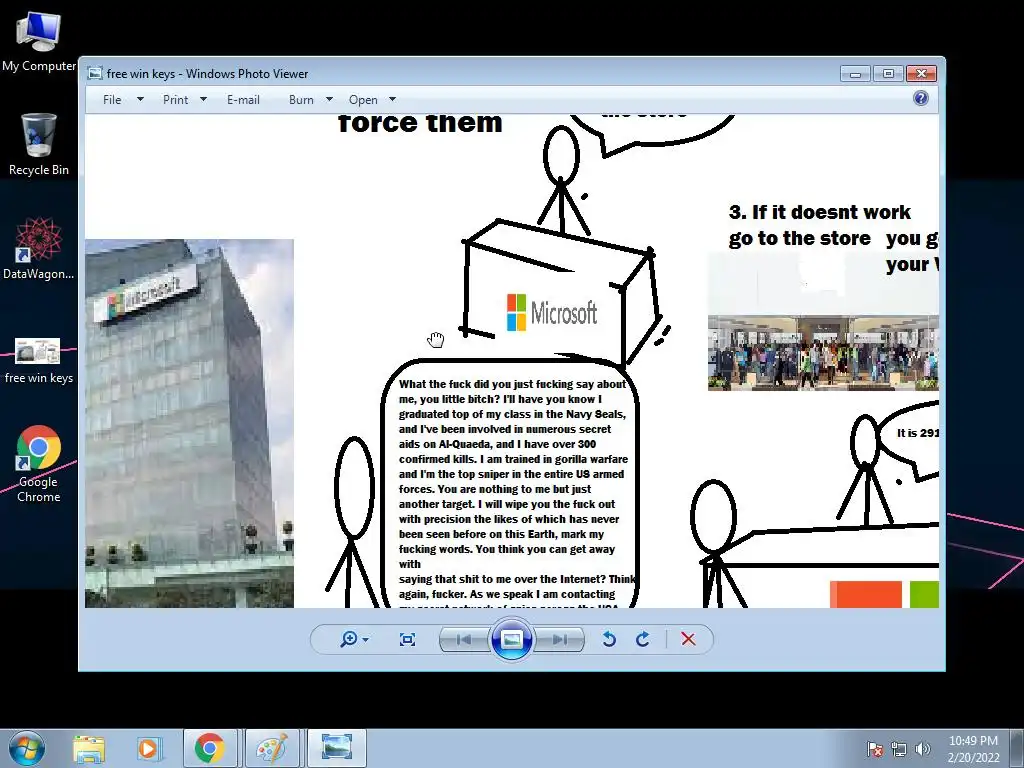Open the clock showing 10:49 PM
Image resolution: width=1024 pixels, height=768 pixels.
click(x=973, y=748)
